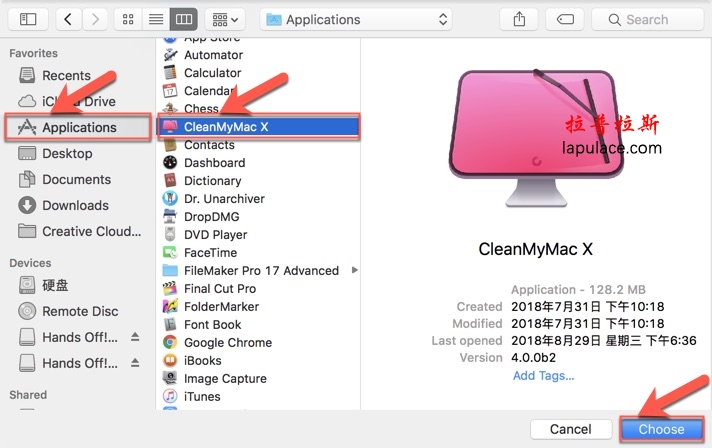The image size is (712, 448).
Task: Click the CleanMyMac X preview image
Action: click(x=536, y=138)
